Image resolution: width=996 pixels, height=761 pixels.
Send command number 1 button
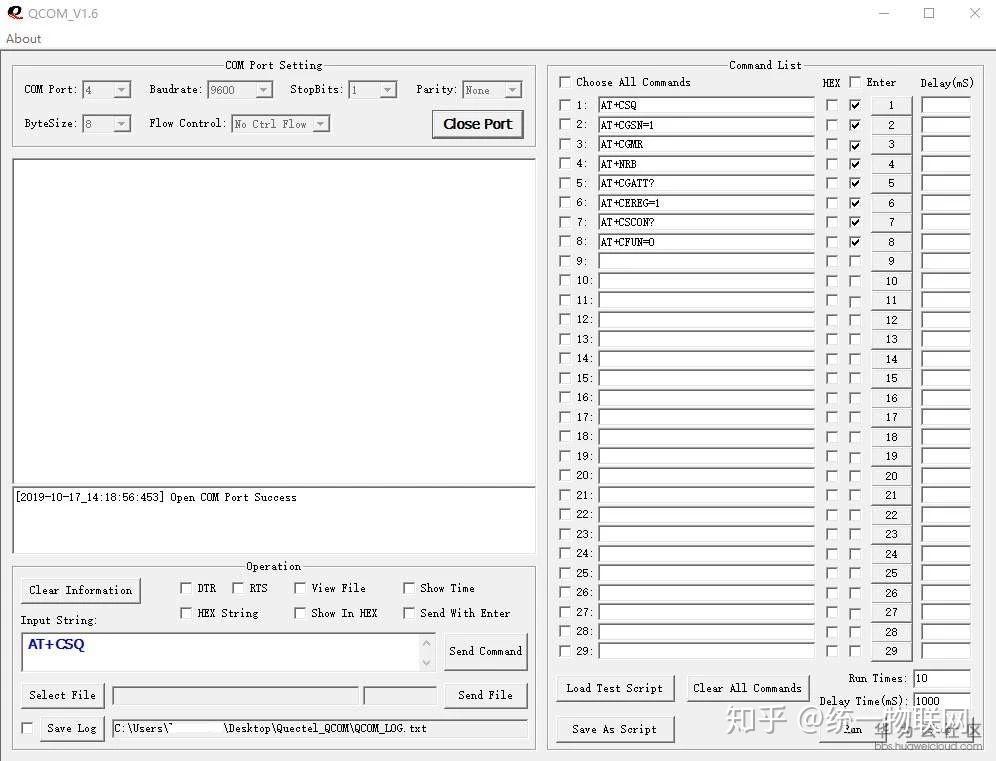[891, 105]
